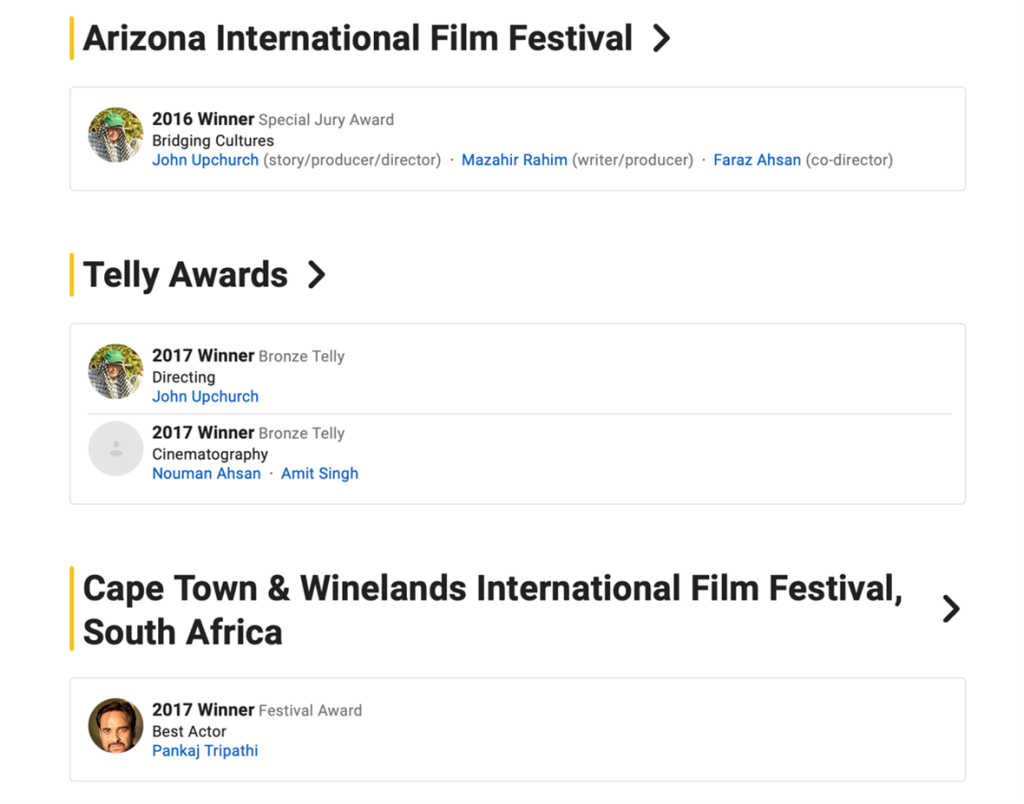The height and width of the screenshot is (804, 1024).
Task: Click the 2017 Winner Festival Award text
Action: 256,710
